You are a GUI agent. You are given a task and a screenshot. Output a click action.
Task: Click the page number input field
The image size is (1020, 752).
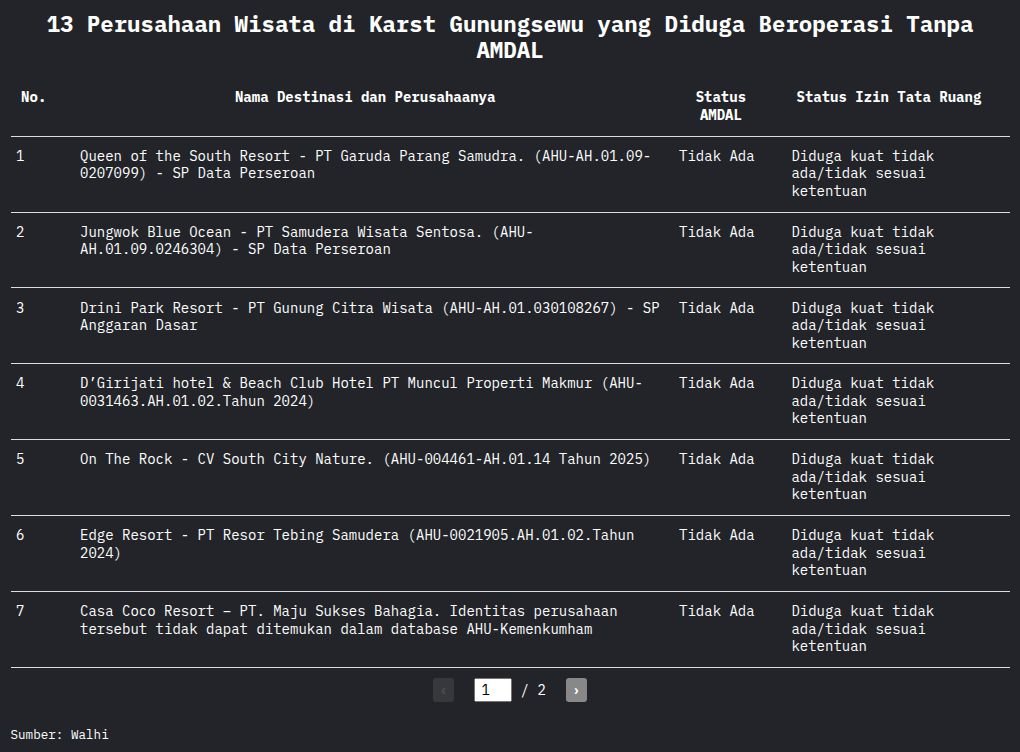tap(492, 690)
